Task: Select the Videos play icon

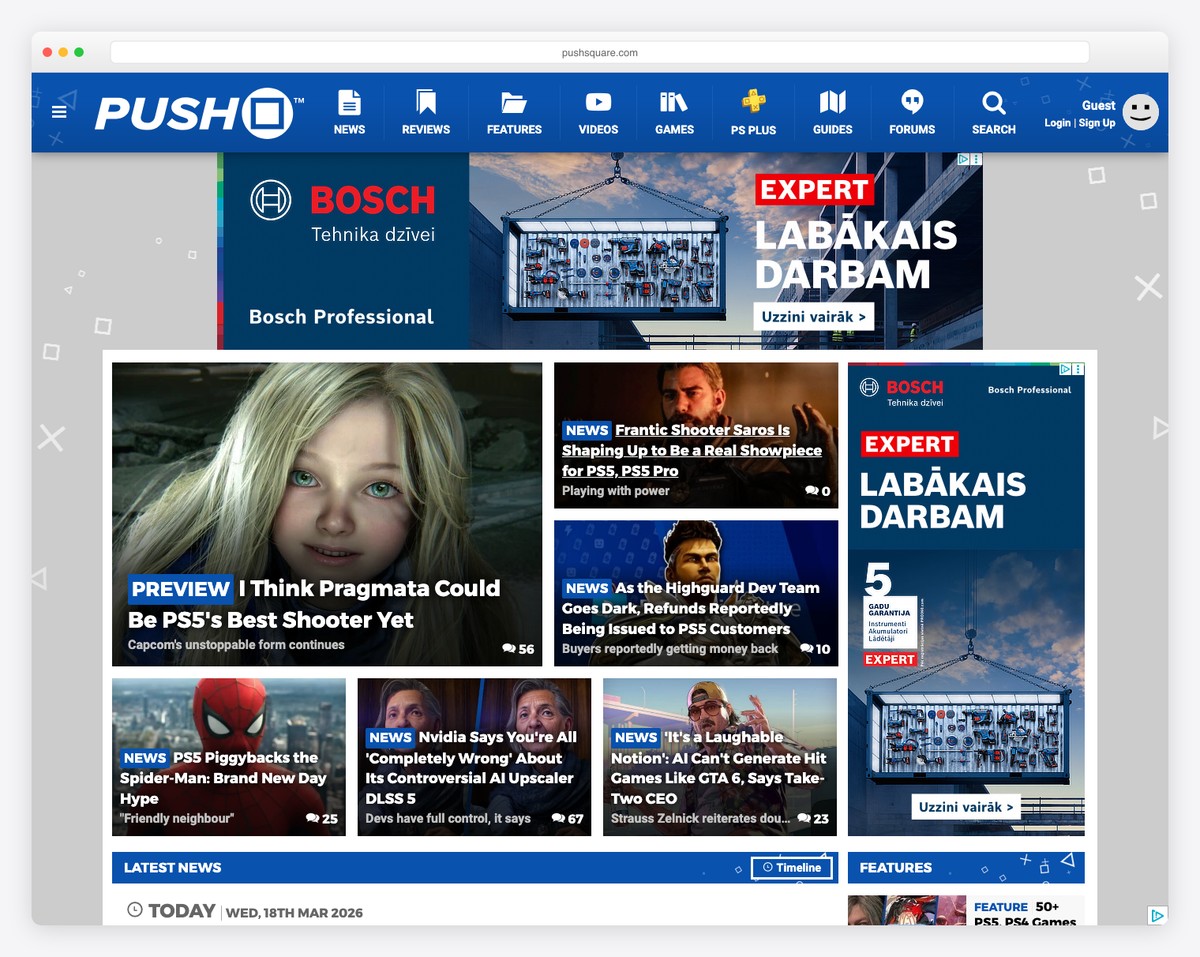Action: (x=598, y=102)
